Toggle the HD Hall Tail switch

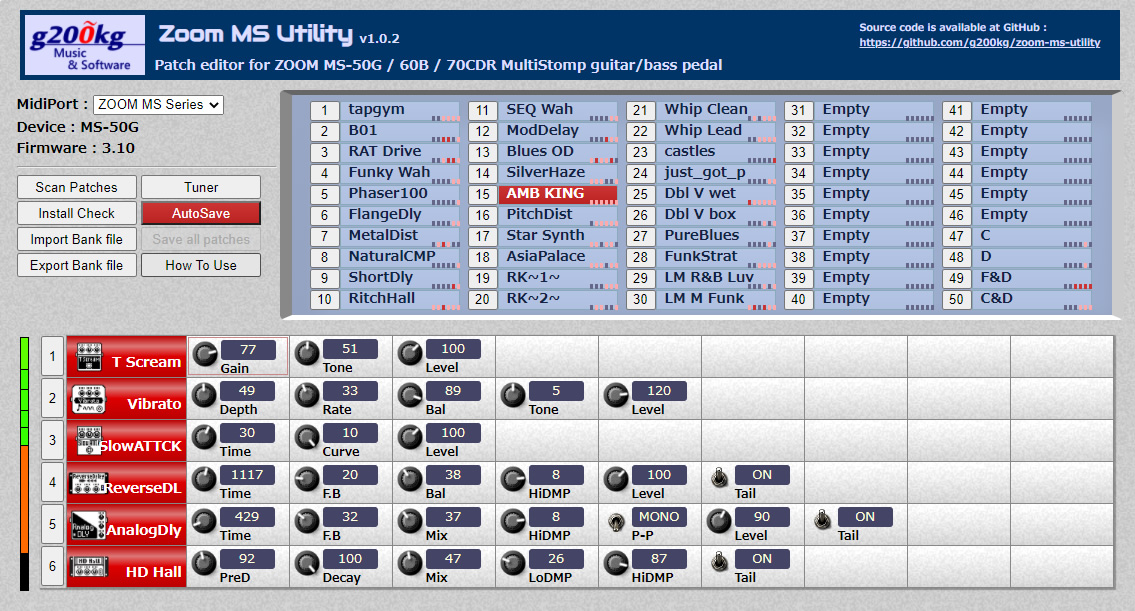coord(720,562)
